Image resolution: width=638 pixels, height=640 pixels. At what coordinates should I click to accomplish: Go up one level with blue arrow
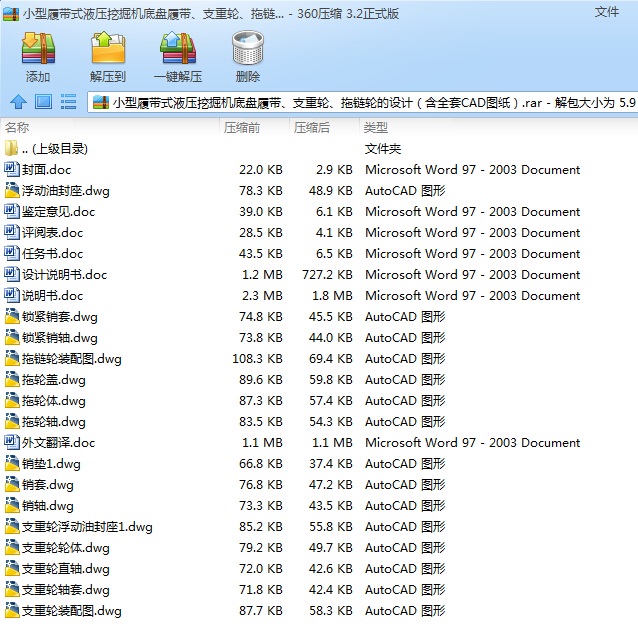pyautogui.click(x=18, y=102)
